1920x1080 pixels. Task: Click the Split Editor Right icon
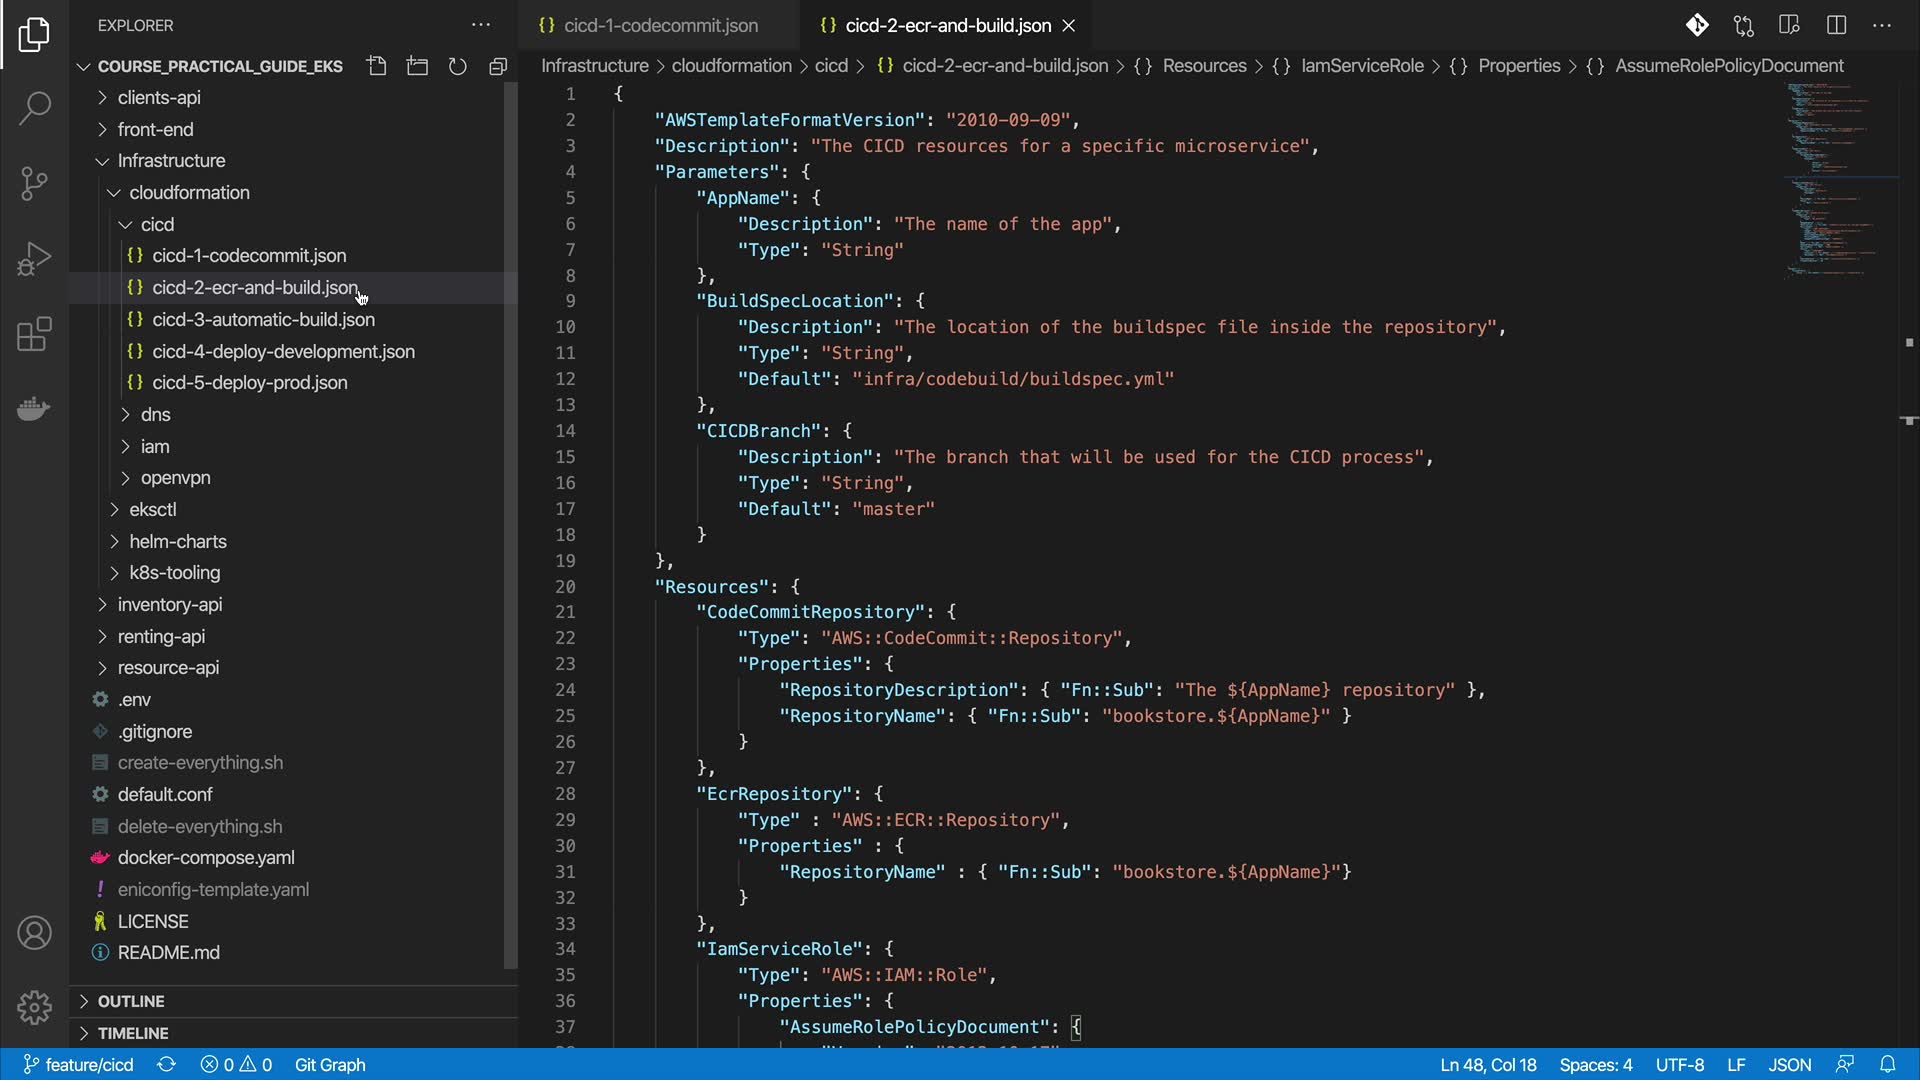[x=1836, y=25]
